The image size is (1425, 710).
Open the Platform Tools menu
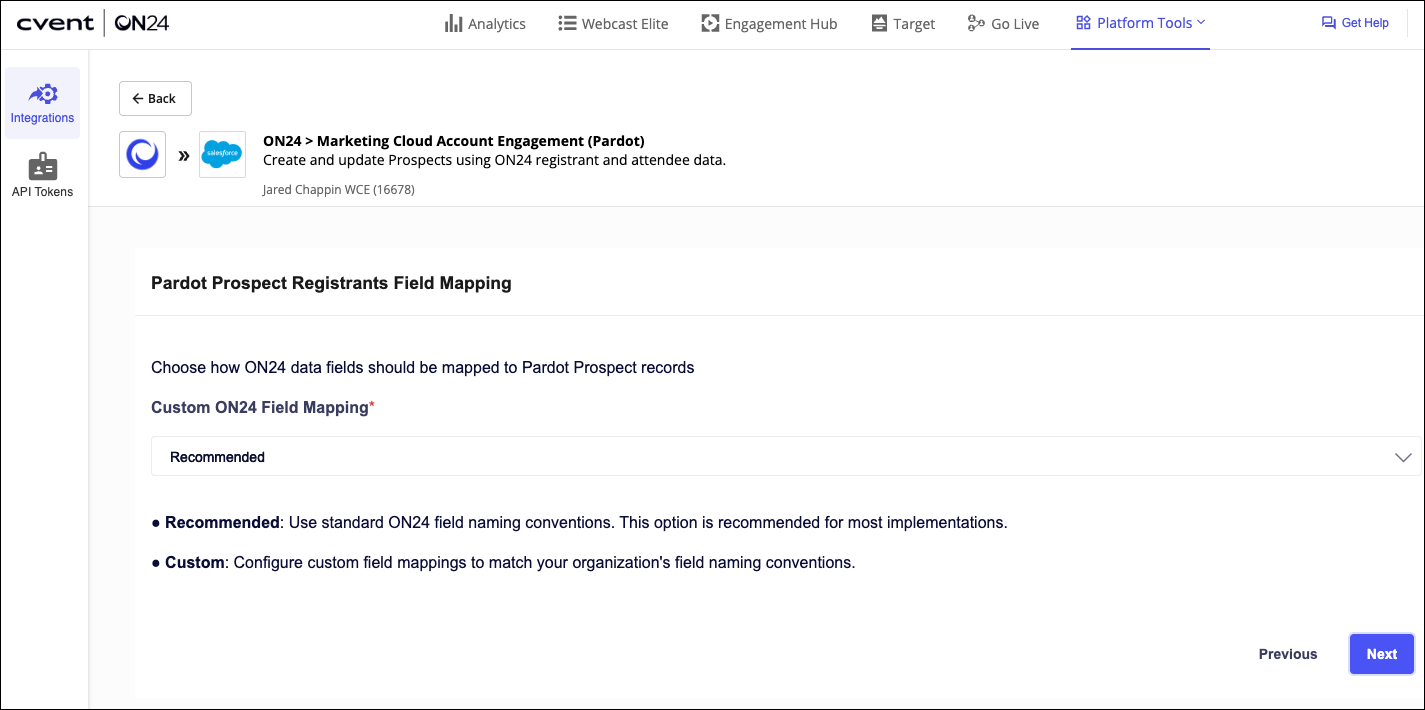click(x=1140, y=23)
